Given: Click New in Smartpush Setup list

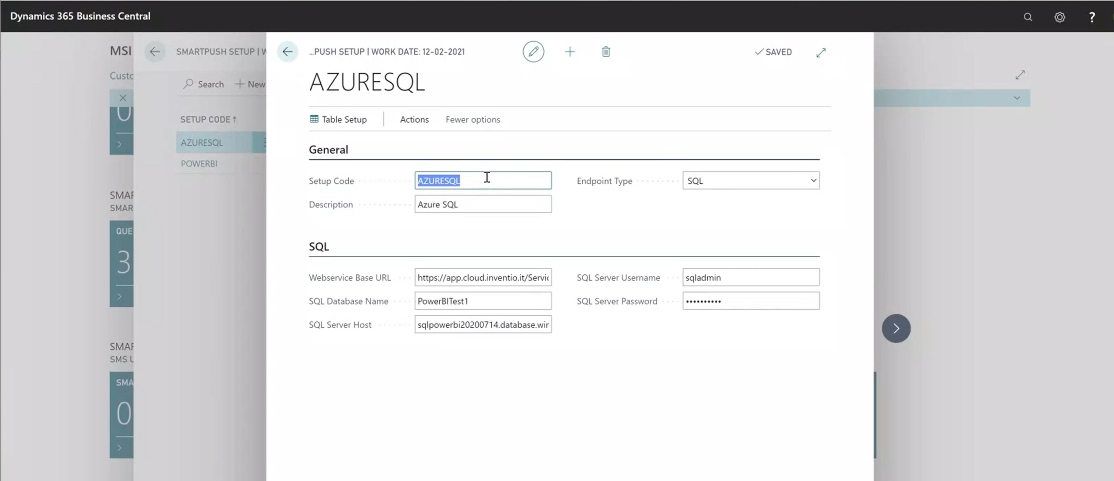Looking at the screenshot, I should (250, 84).
